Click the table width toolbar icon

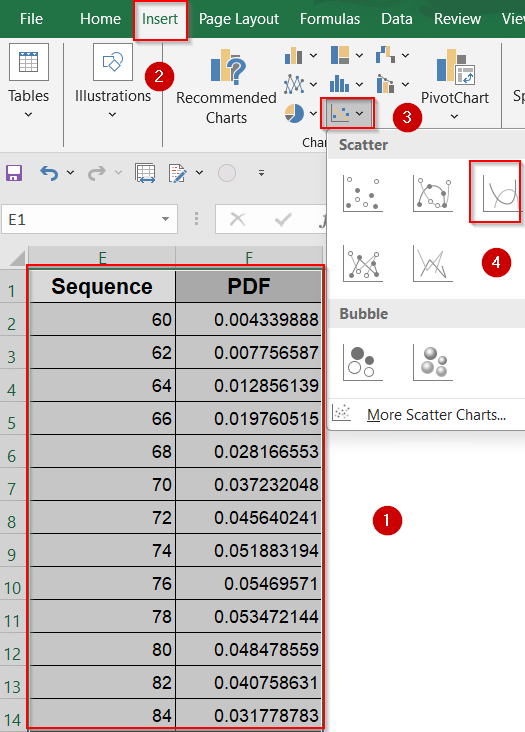[145, 173]
